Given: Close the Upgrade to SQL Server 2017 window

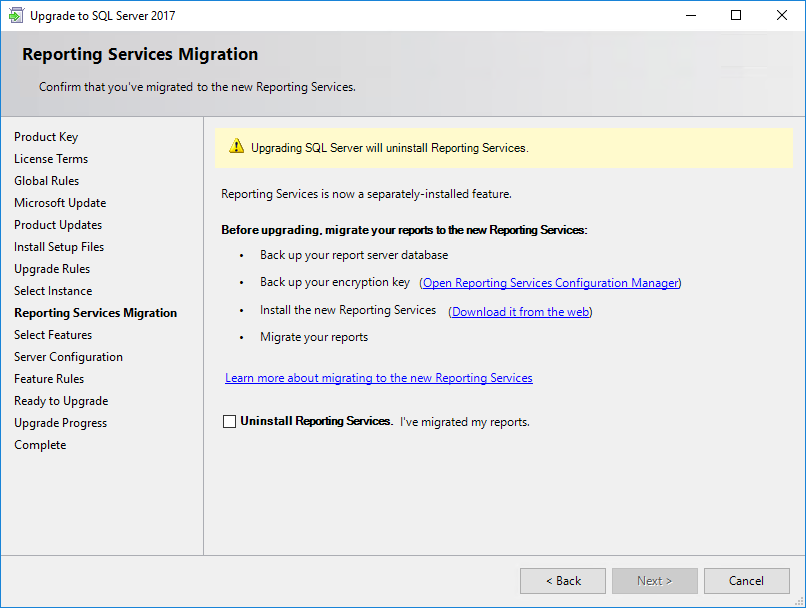Looking at the screenshot, I should tap(782, 15).
